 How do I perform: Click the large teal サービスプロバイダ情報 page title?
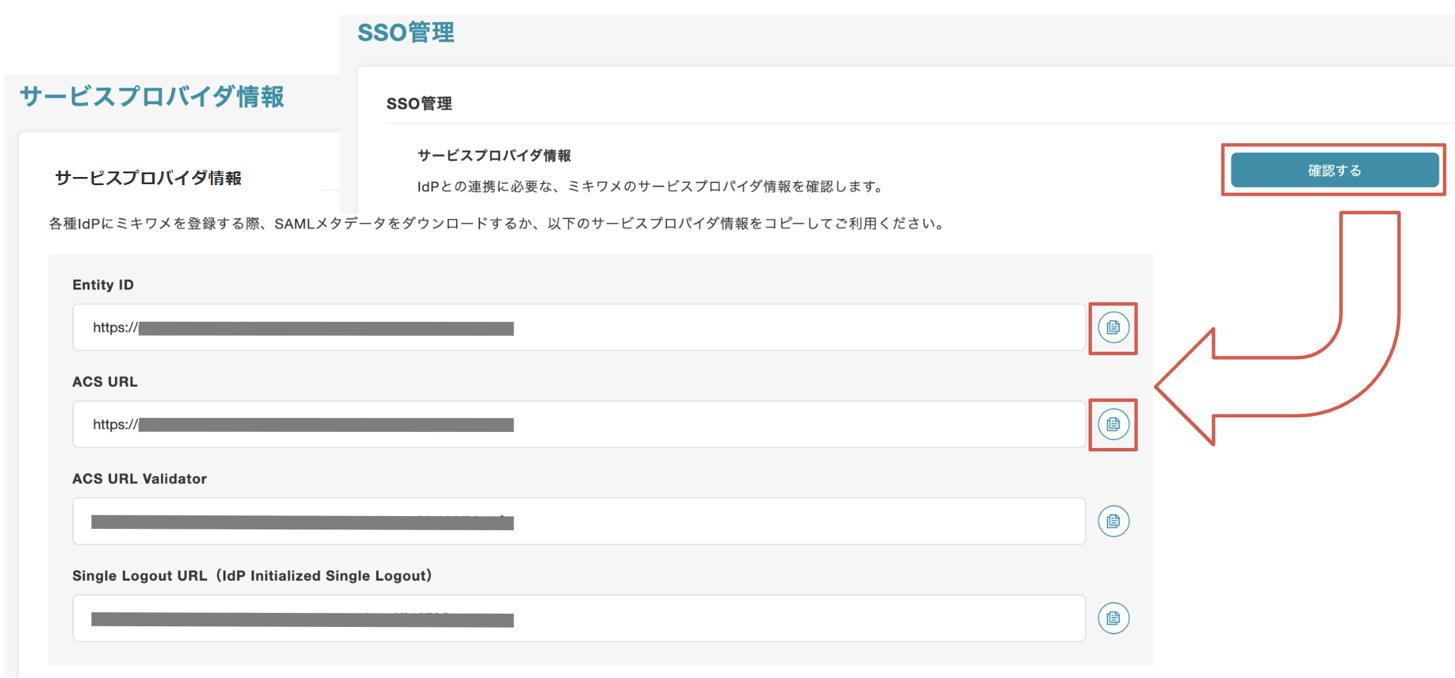pos(152,97)
